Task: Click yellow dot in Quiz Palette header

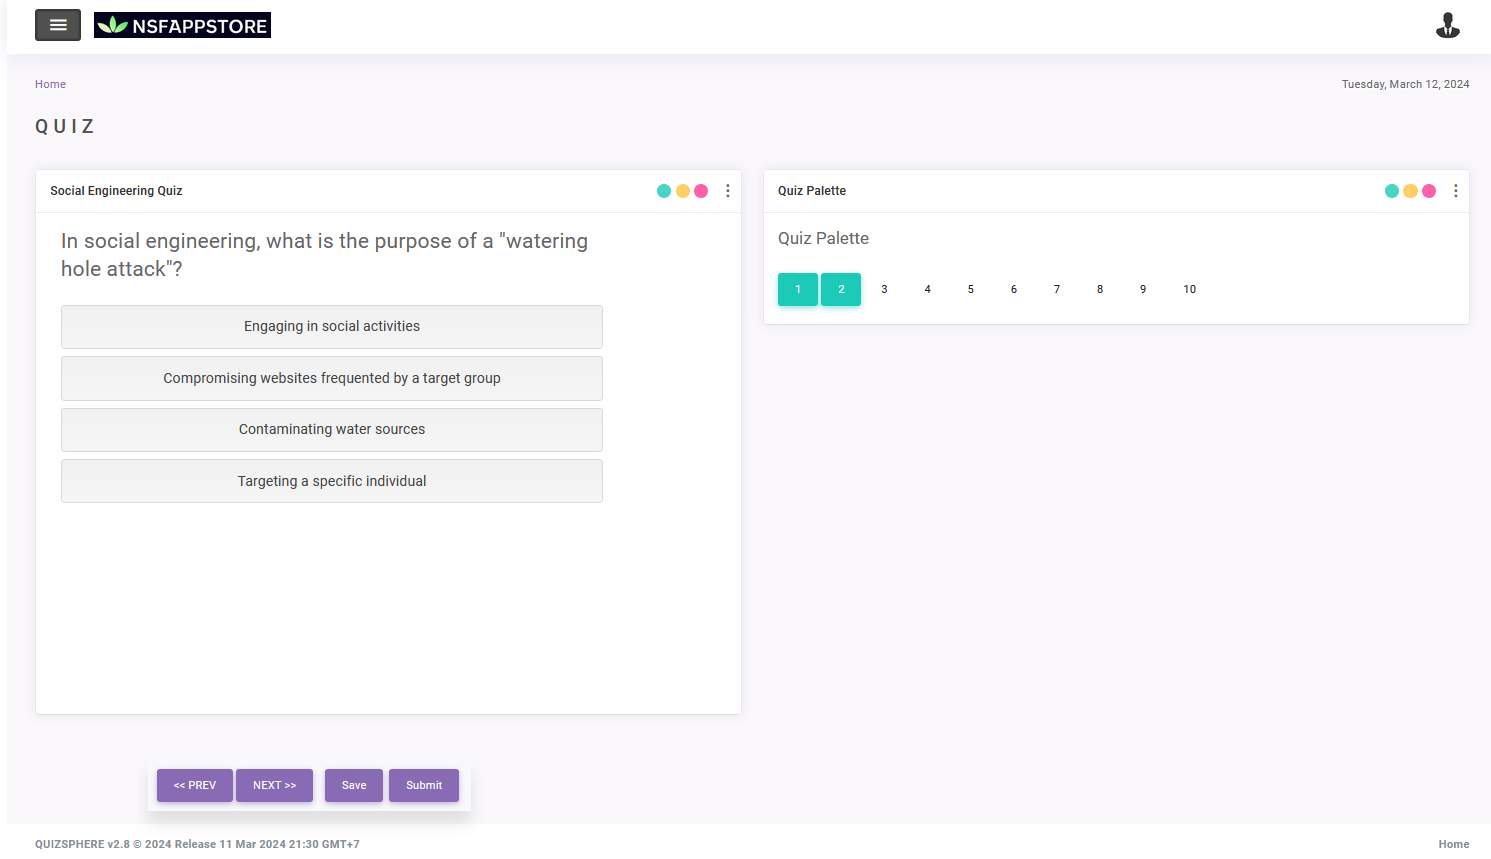Action: click(1410, 191)
